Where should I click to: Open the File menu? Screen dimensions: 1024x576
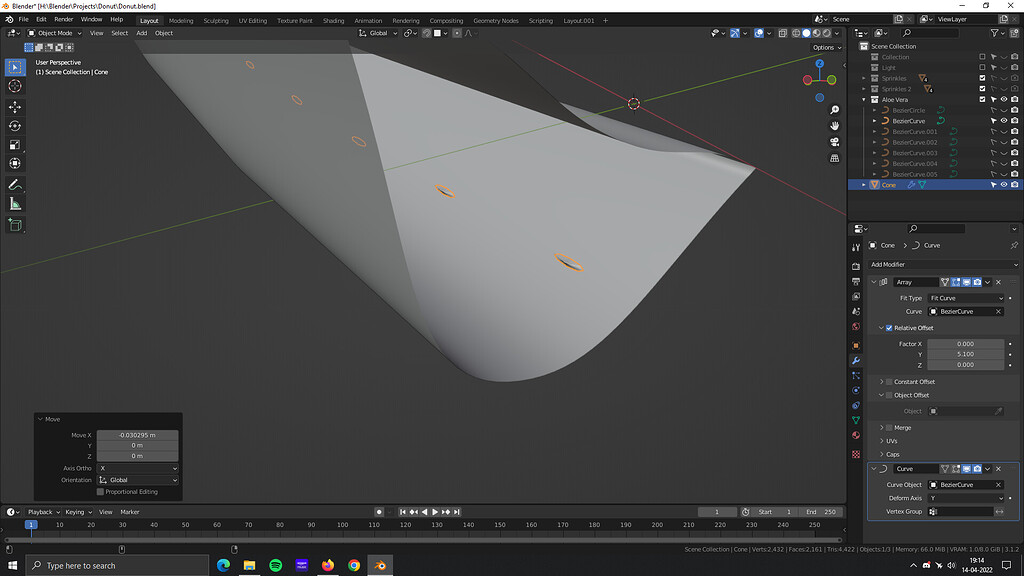[x=24, y=20]
